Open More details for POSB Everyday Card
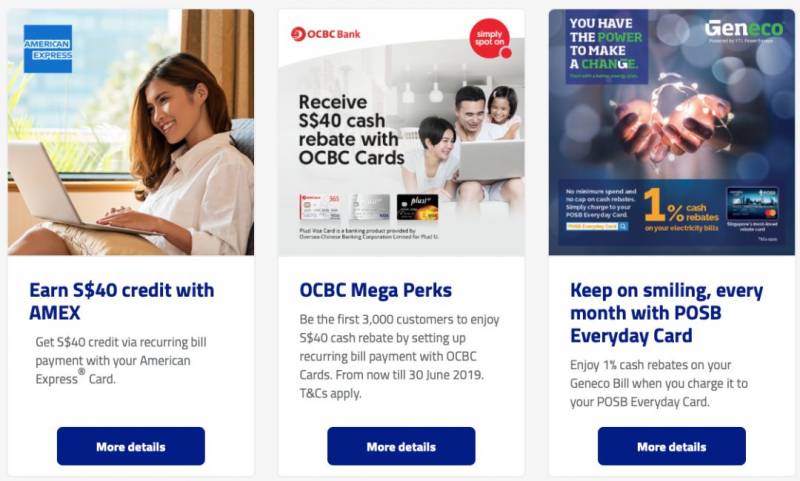 click(671, 446)
